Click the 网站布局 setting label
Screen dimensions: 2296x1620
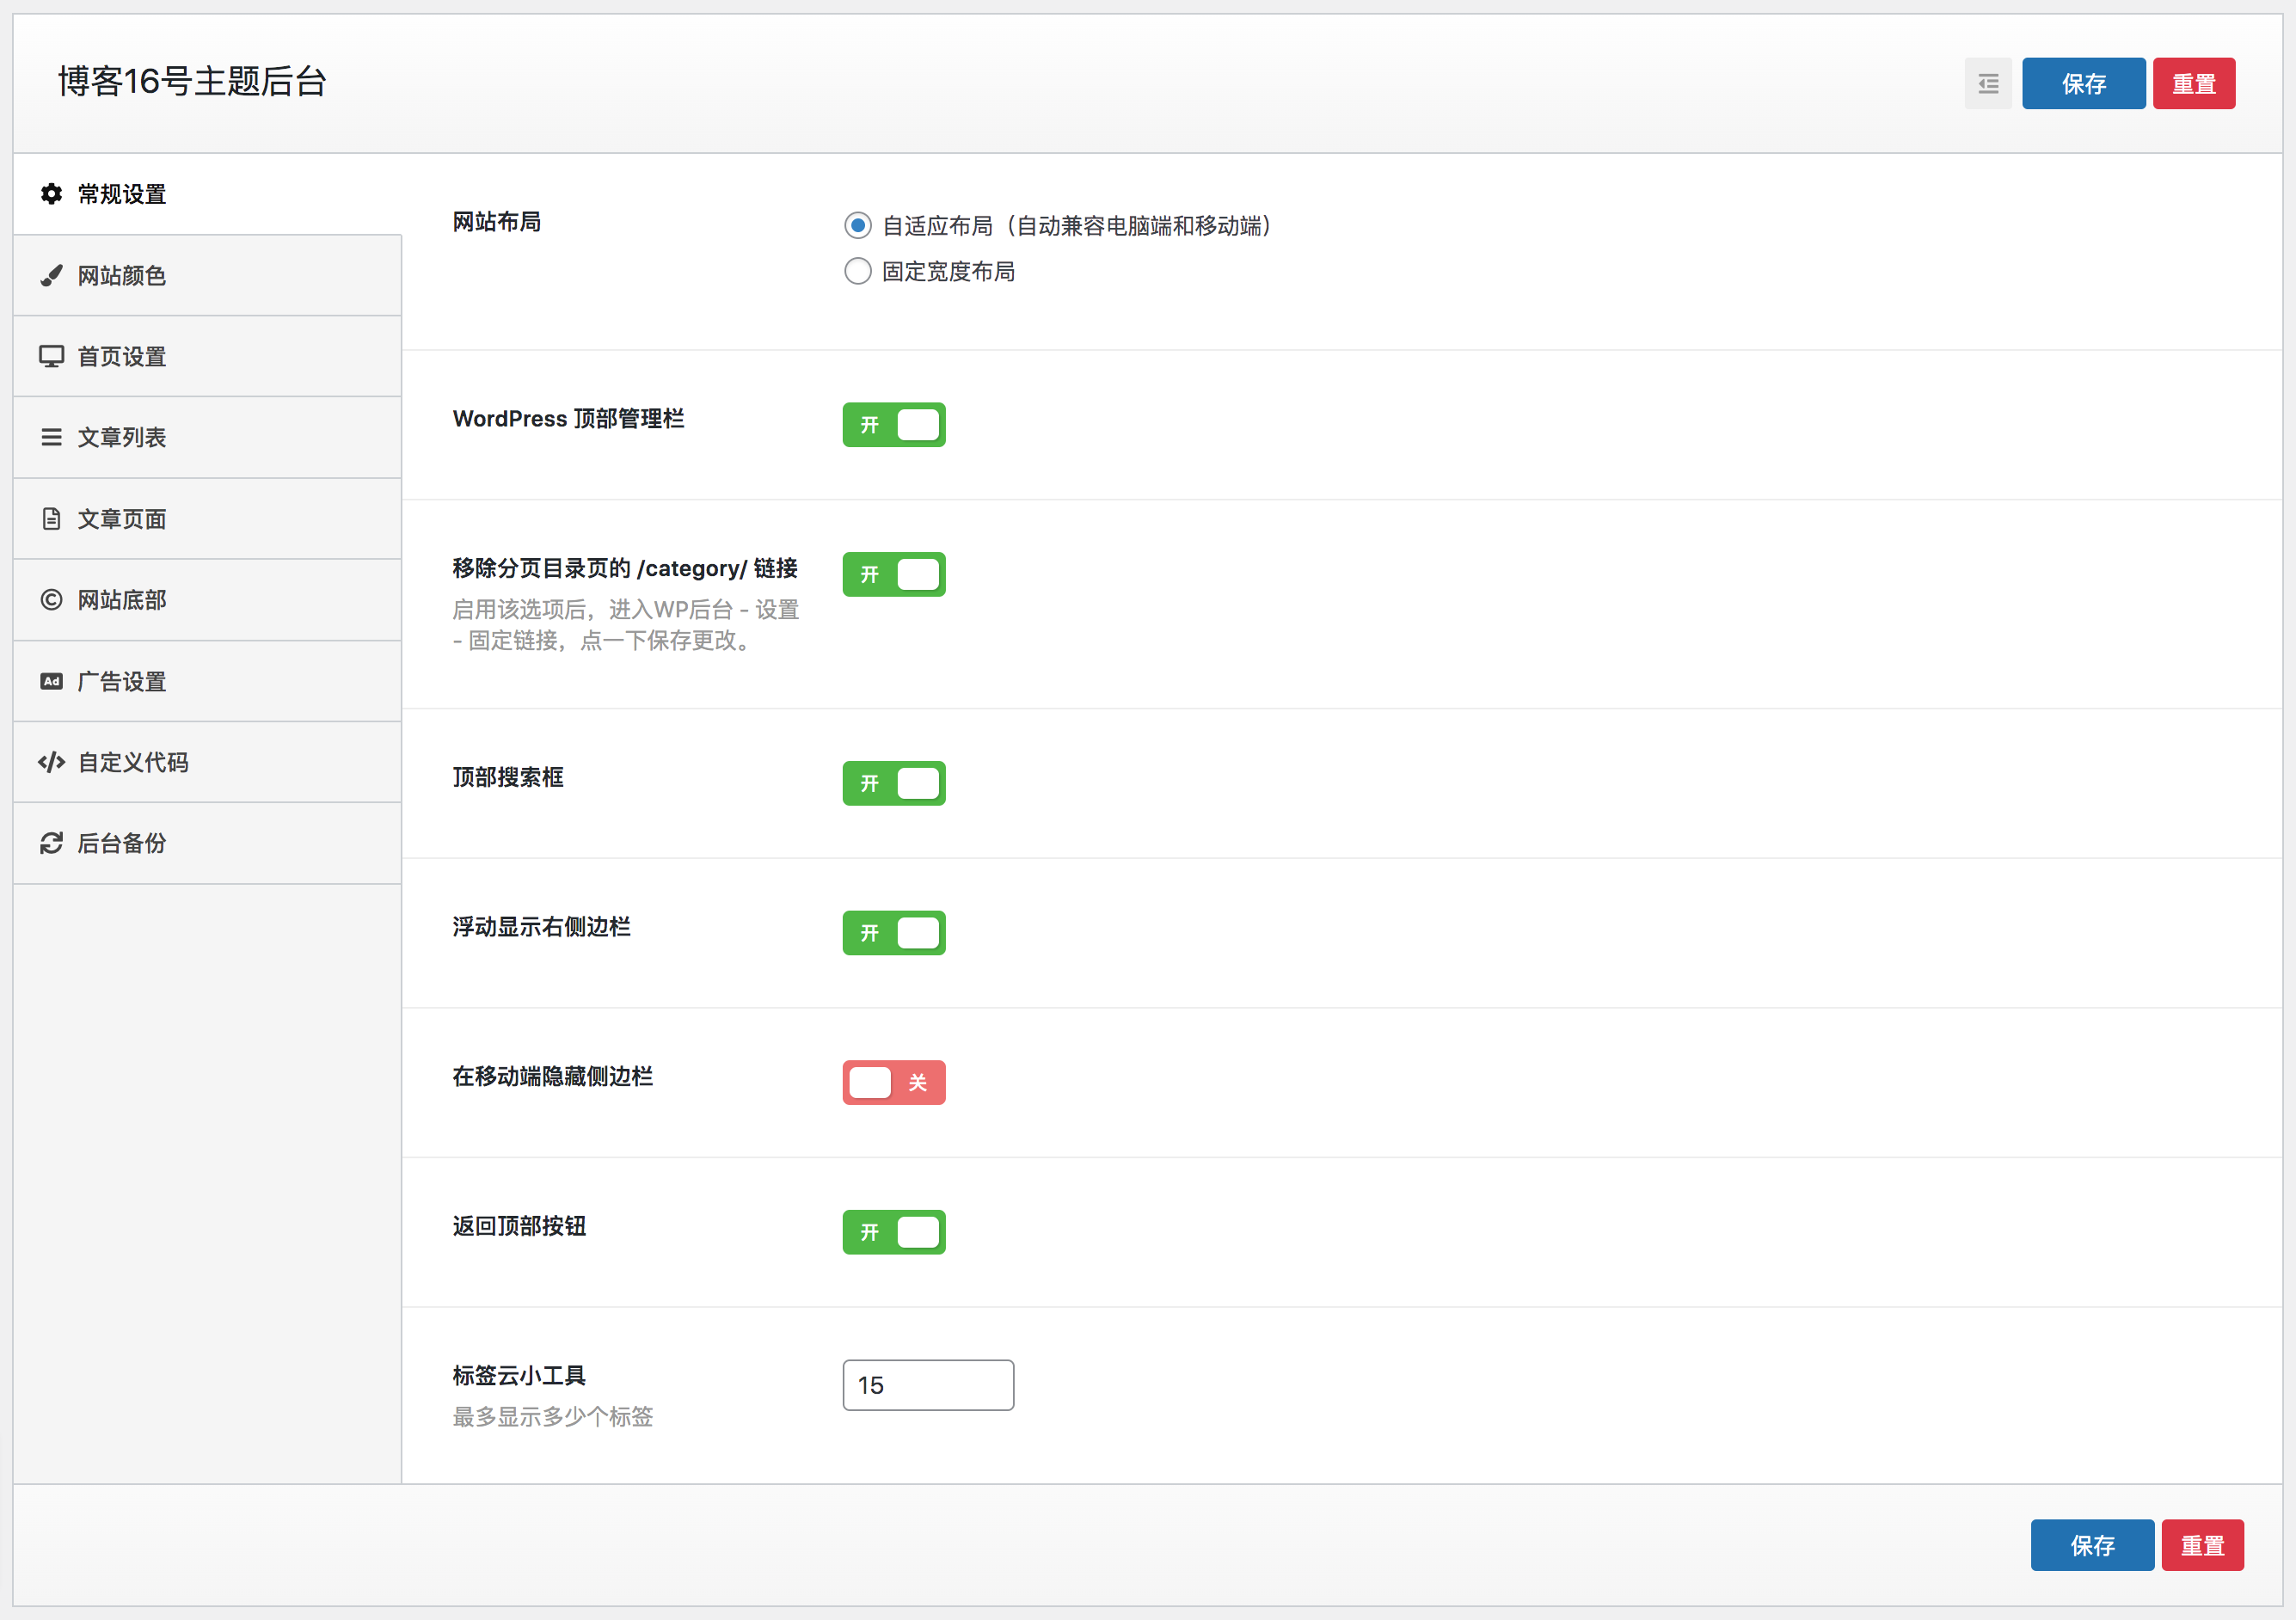click(x=497, y=222)
